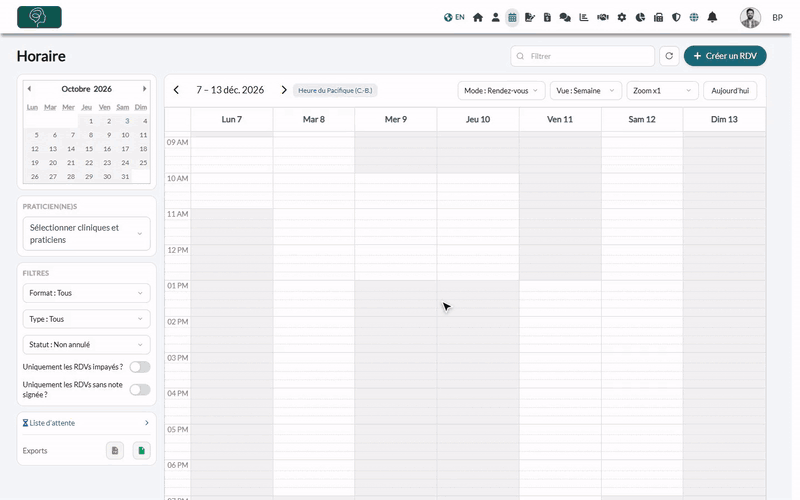Open the chat messages icon
The width and height of the screenshot is (800, 500).
pos(565,17)
